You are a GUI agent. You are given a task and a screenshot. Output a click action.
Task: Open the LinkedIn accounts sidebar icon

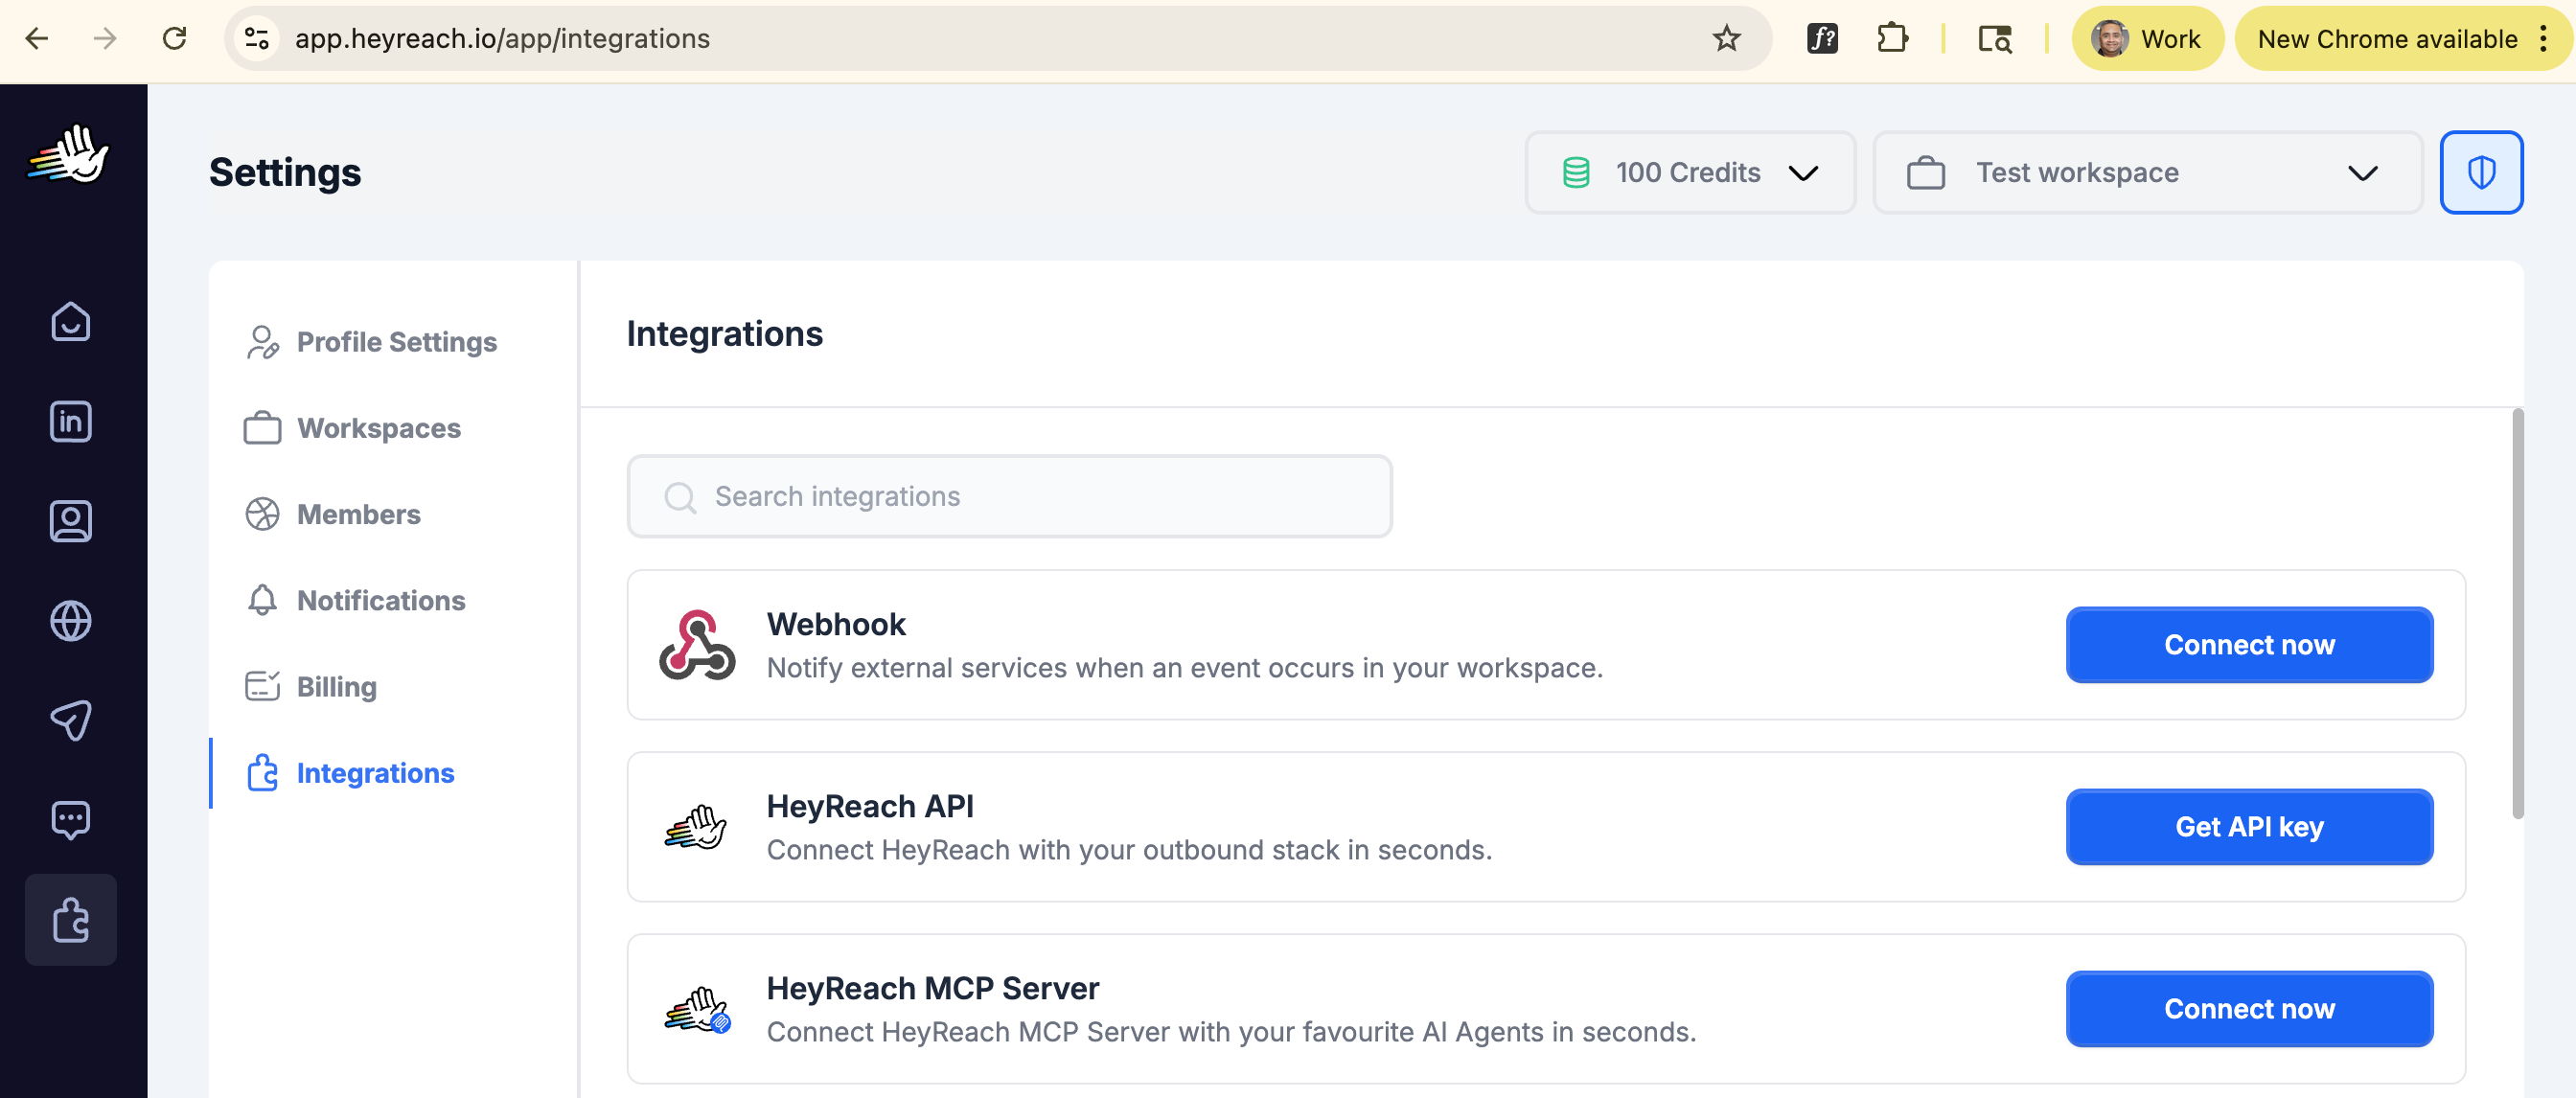coord(70,421)
